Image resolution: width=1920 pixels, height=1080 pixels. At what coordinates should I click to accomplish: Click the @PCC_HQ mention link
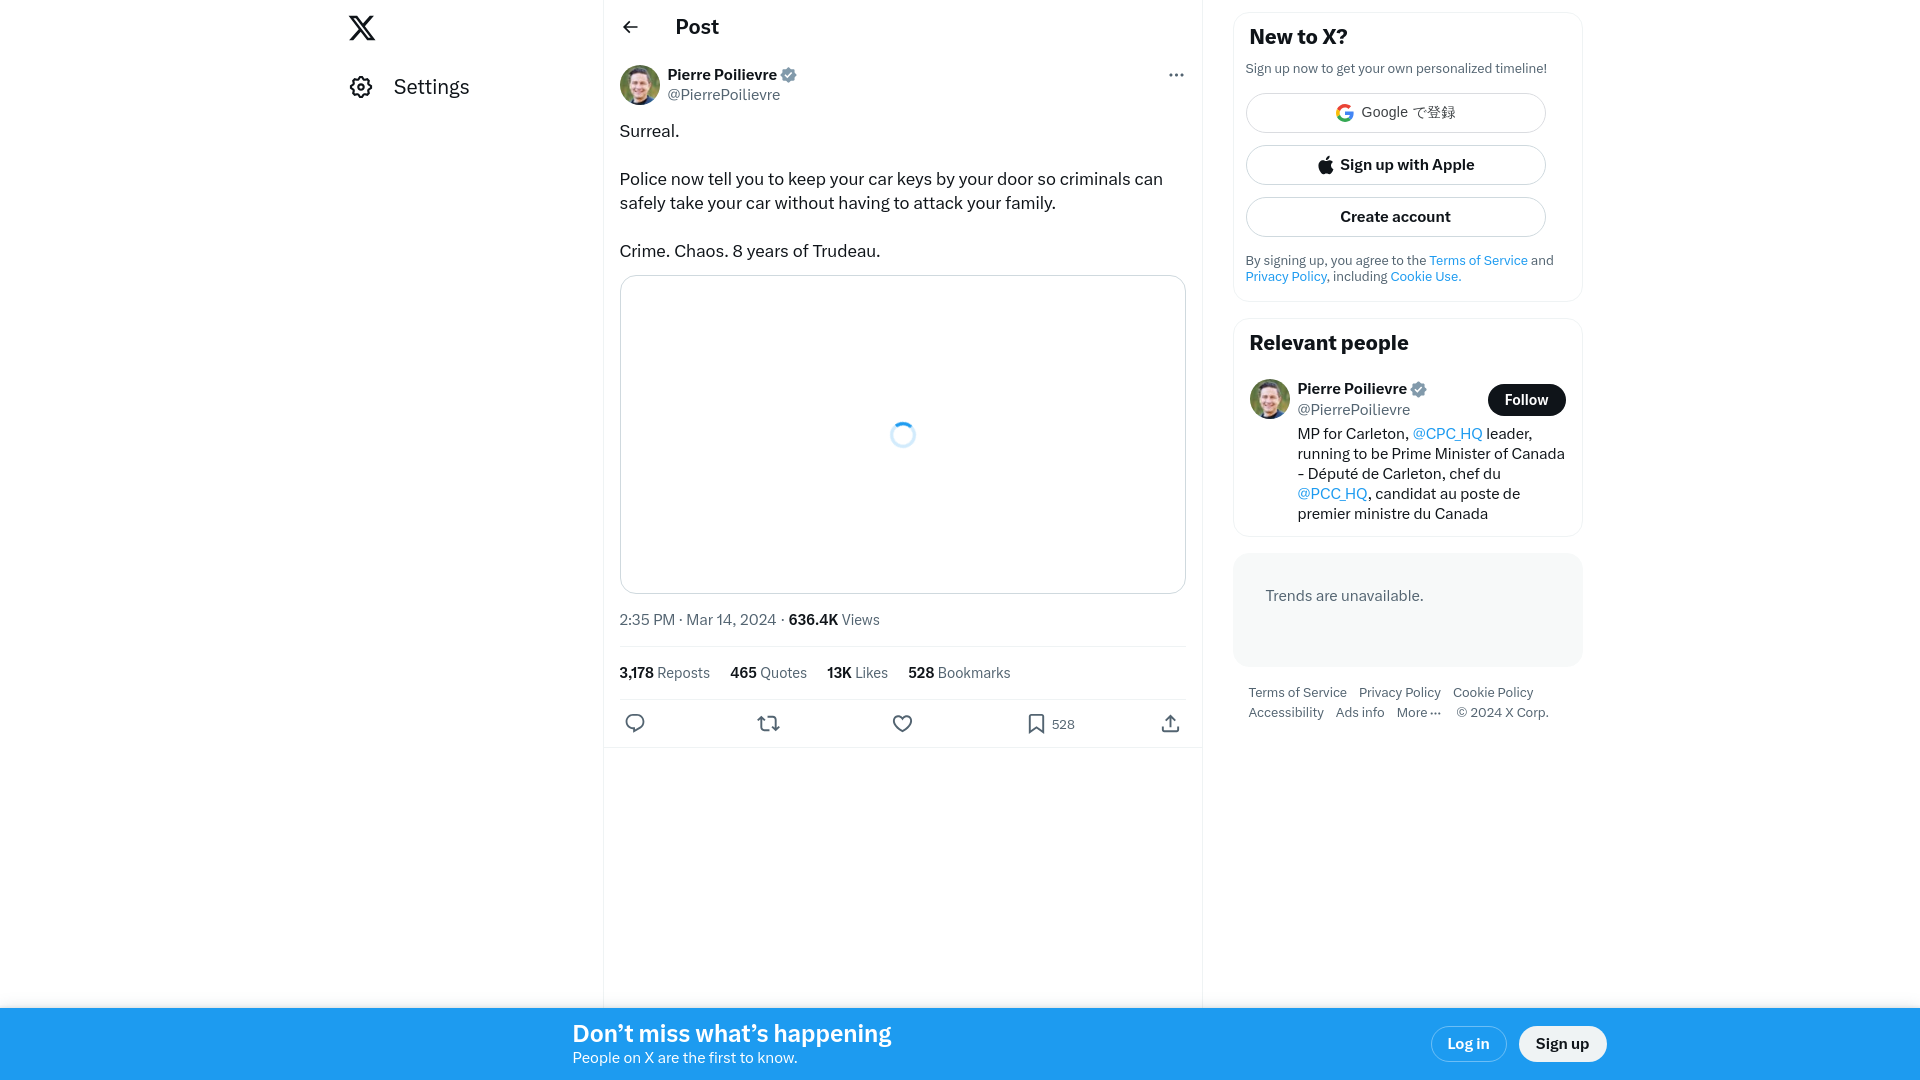[x=1332, y=493]
